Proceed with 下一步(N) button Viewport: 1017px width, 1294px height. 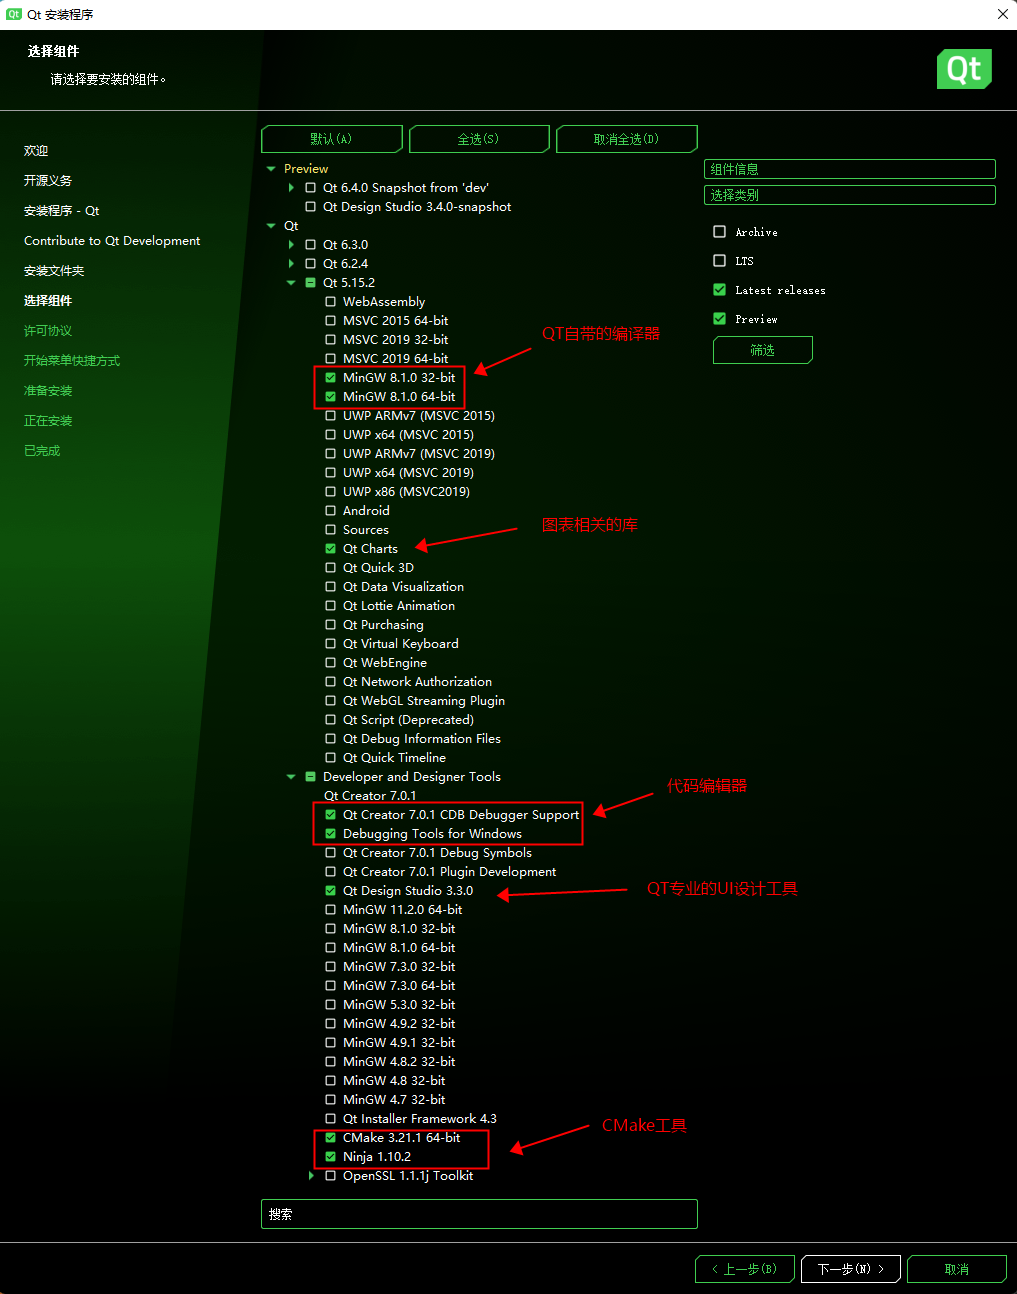click(851, 1269)
